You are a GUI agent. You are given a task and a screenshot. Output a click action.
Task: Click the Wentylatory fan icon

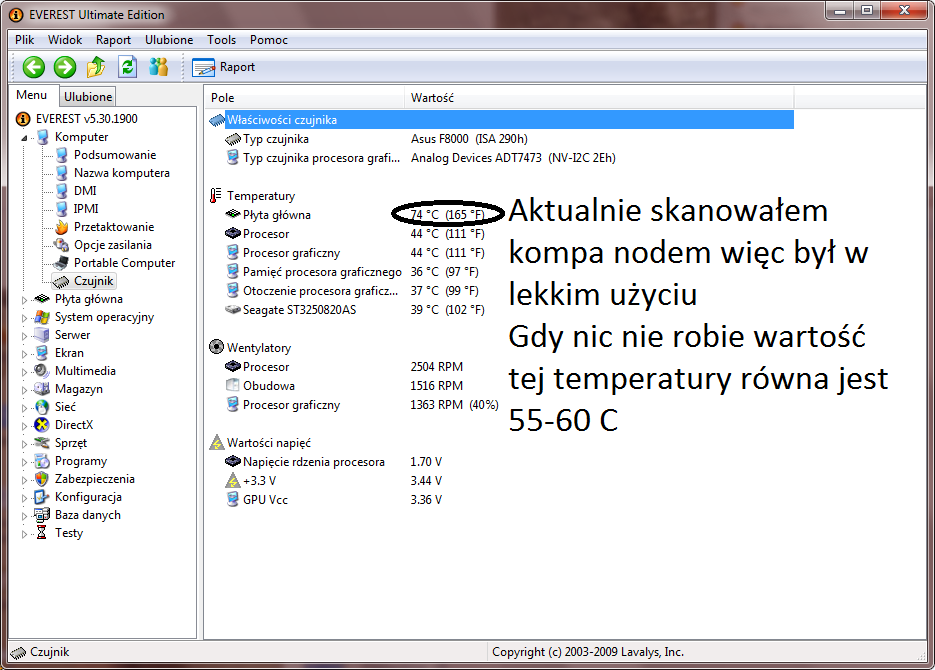[x=216, y=347]
